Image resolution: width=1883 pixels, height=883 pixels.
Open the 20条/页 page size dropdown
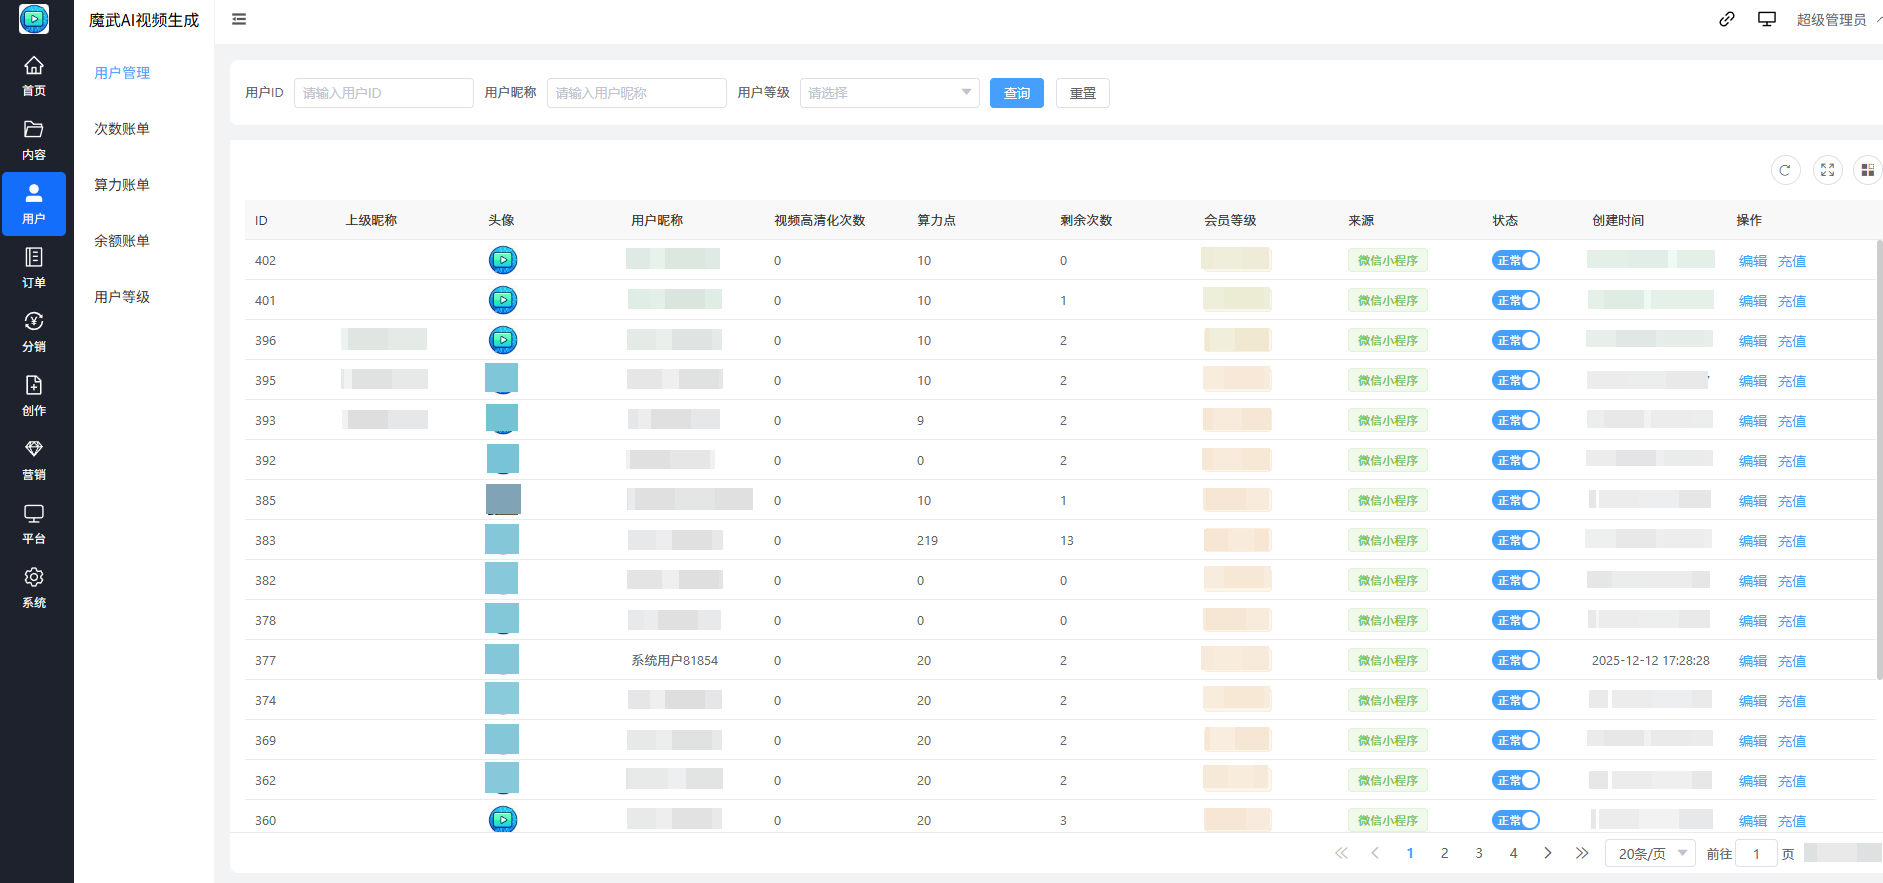tap(1650, 853)
